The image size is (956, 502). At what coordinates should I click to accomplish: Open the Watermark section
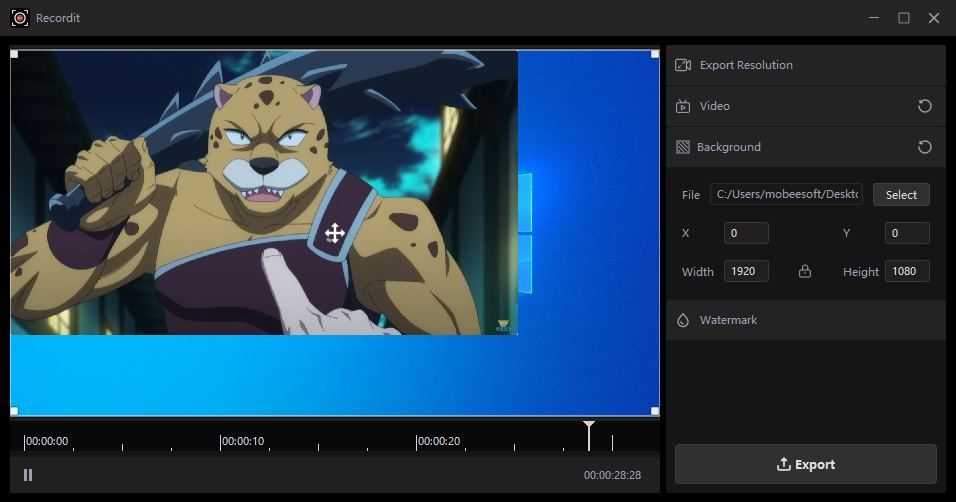click(728, 320)
